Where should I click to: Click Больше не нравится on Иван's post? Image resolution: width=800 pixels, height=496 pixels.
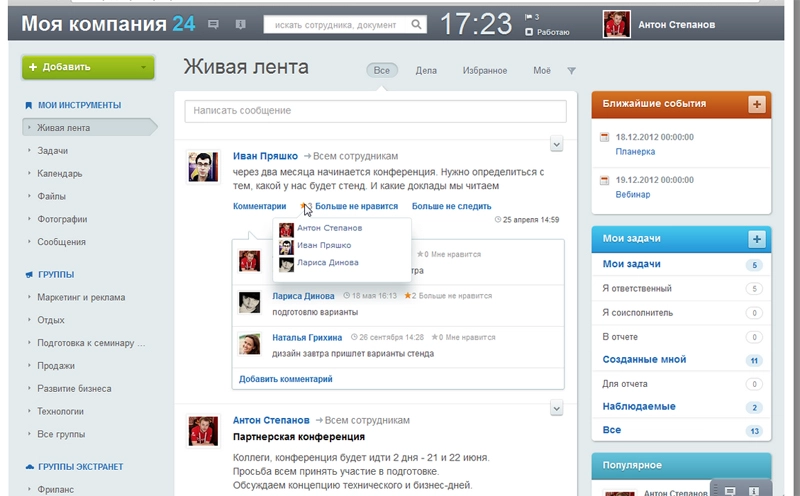(x=357, y=206)
